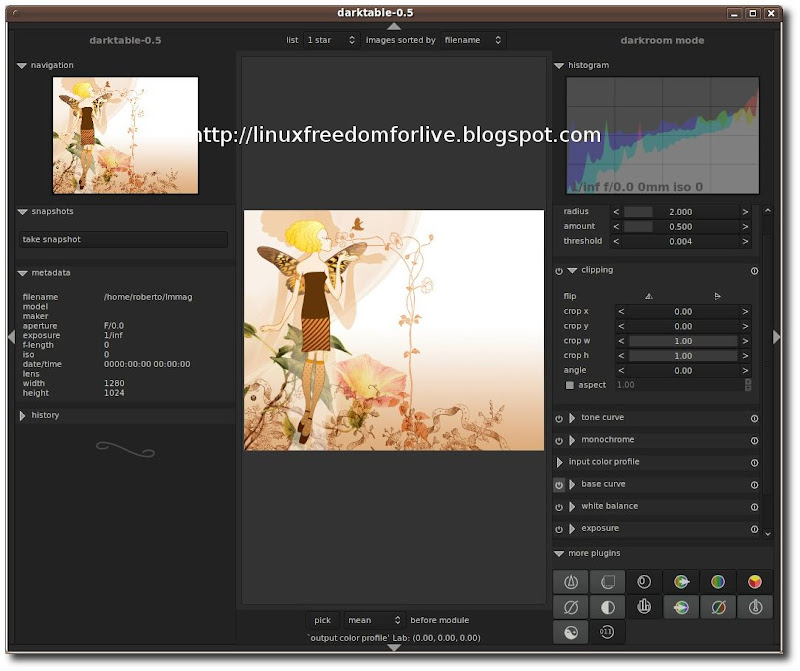Screen dimensions: 800x671
Task: Open the '1 star' list filter dropdown
Action: point(331,40)
